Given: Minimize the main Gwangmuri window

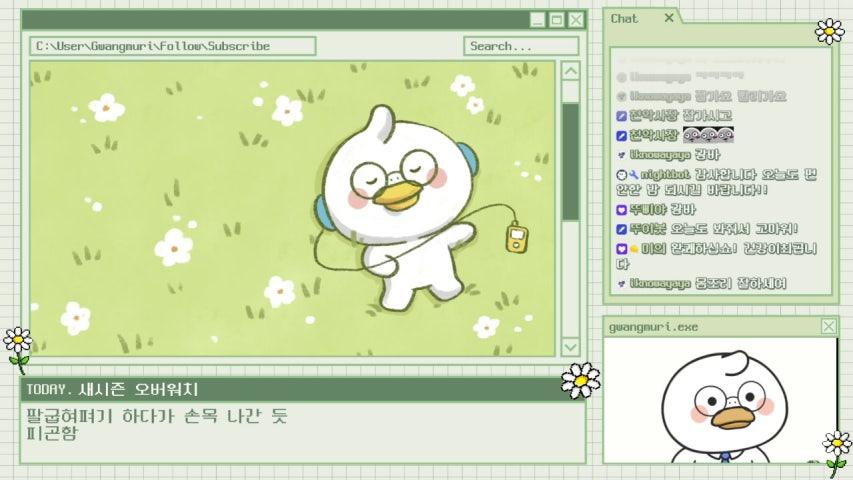Looking at the screenshot, I should tap(537, 20).
